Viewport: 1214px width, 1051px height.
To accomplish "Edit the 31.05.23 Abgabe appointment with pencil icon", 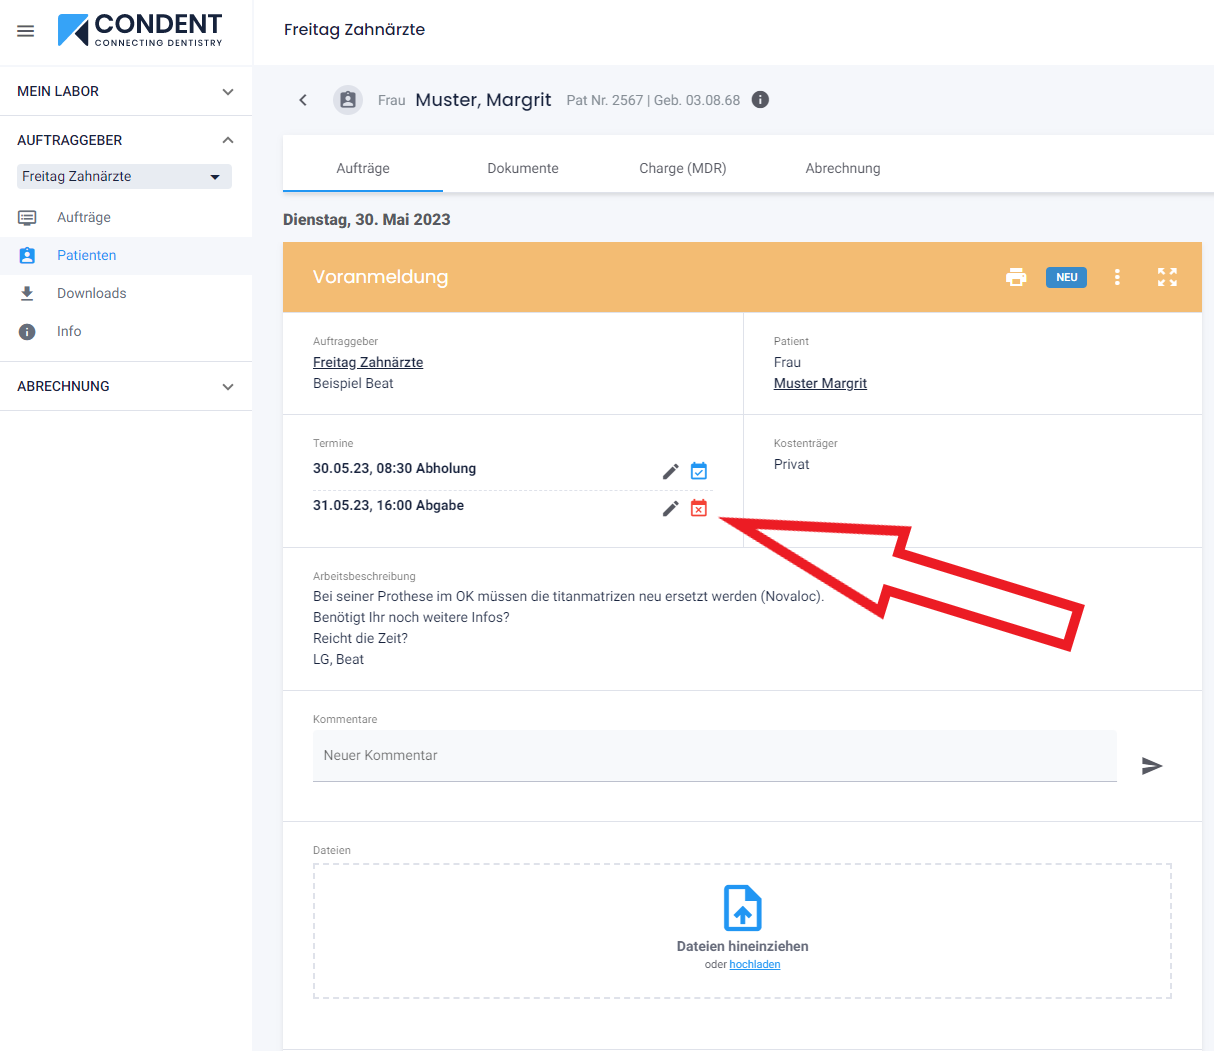I will (670, 508).
